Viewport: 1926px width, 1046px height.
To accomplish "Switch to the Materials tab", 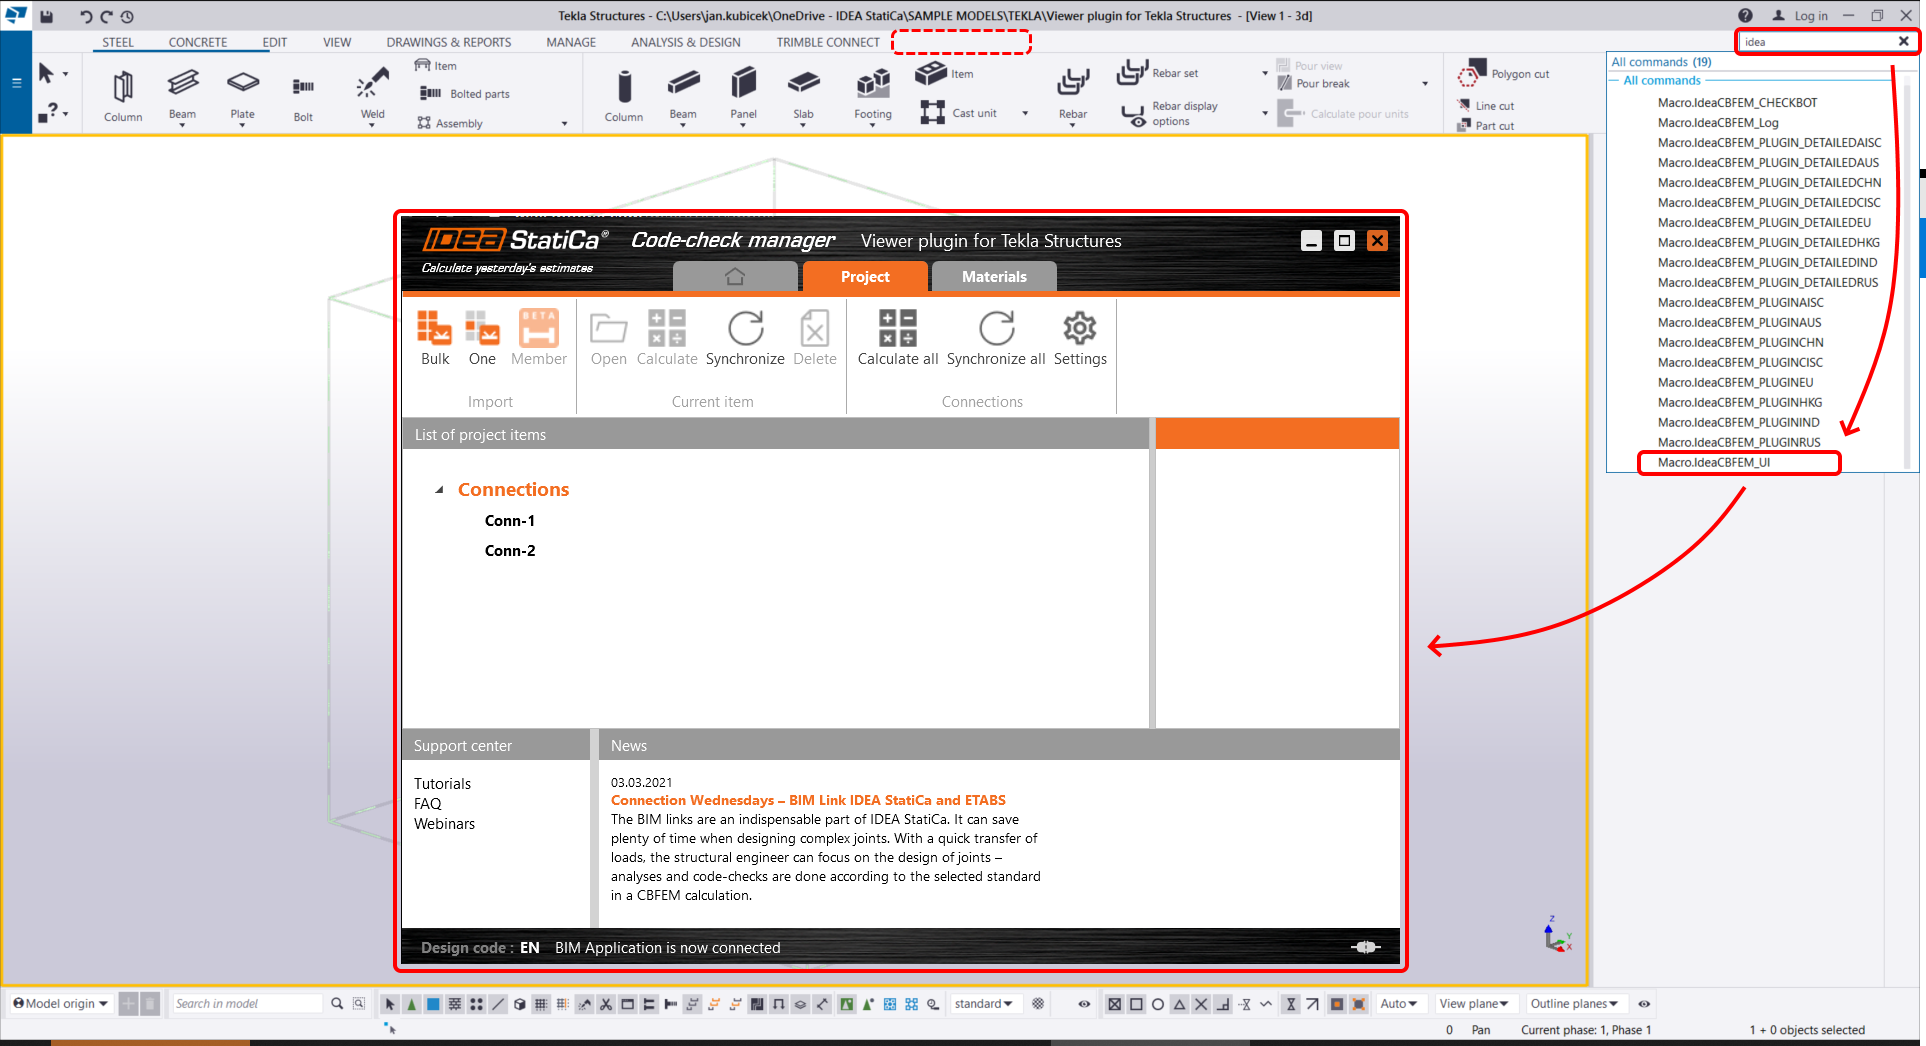I will (x=993, y=276).
